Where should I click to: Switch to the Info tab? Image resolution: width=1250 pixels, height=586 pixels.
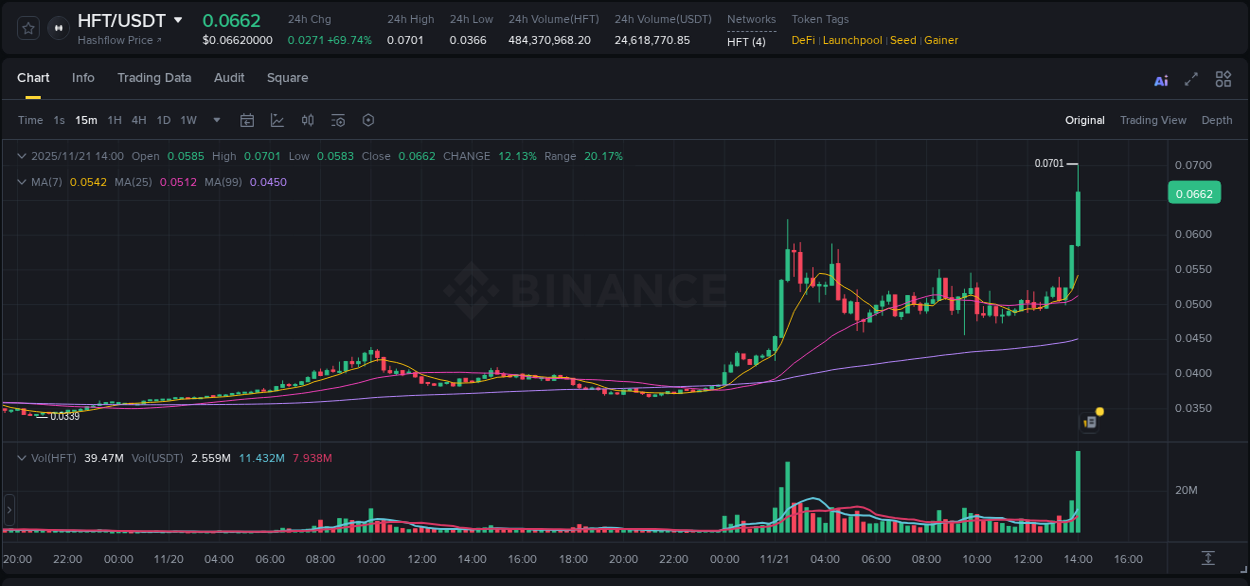pos(83,78)
